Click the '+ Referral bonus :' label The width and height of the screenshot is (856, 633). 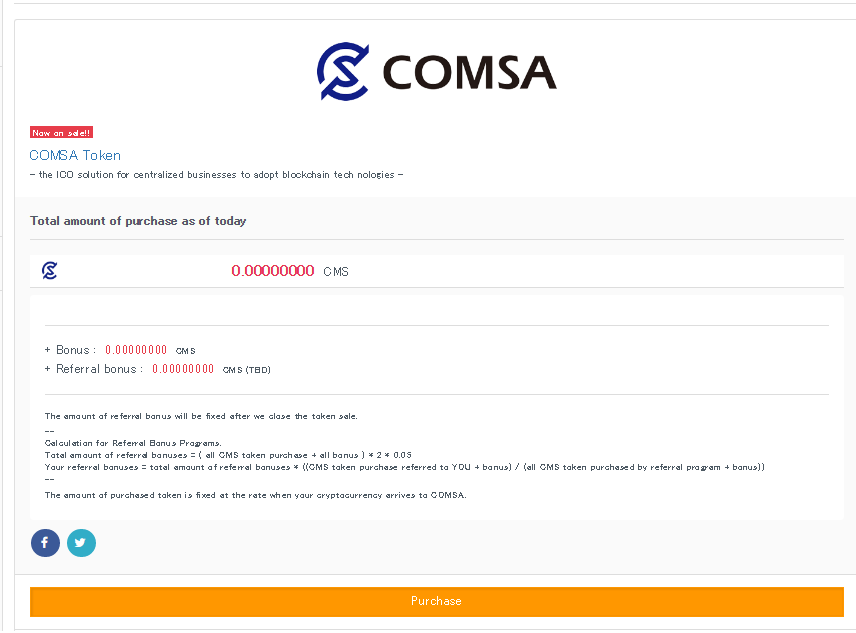(x=94, y=369)
